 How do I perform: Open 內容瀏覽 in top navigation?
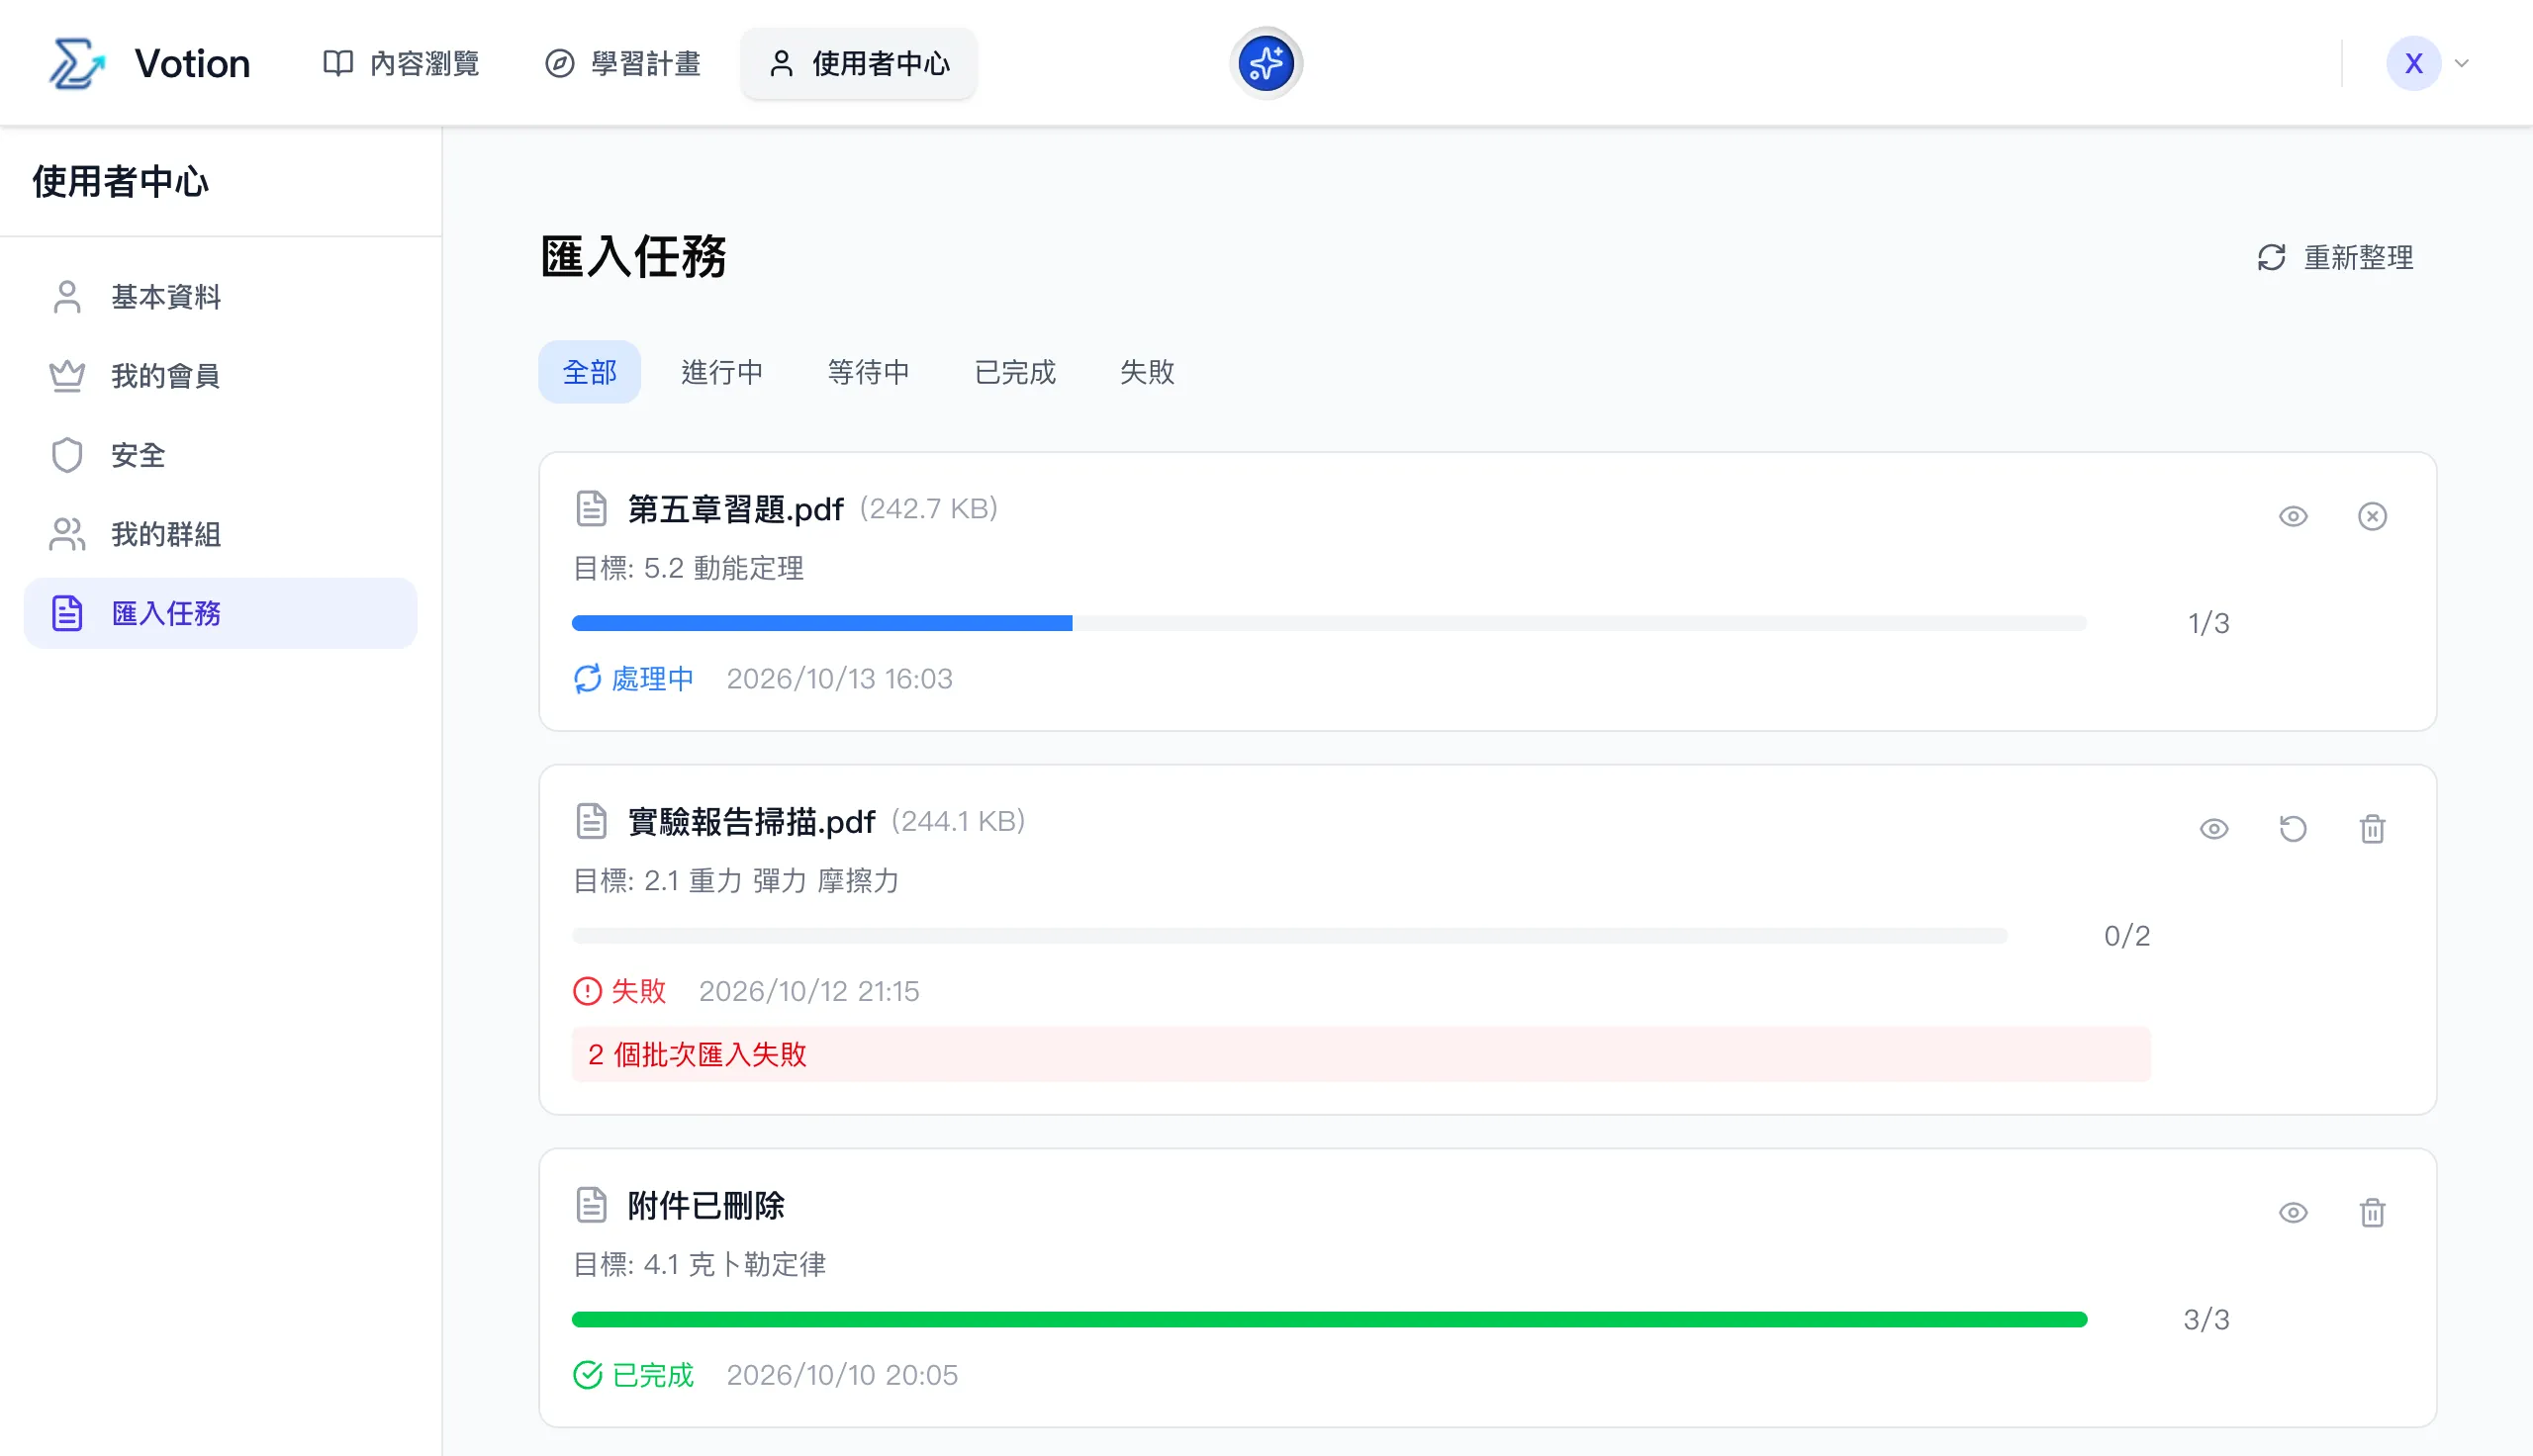401,63
